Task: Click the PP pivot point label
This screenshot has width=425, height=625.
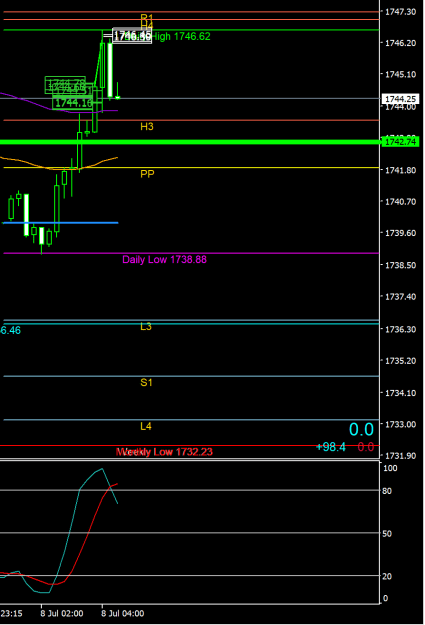Action: tap(147, 174)
